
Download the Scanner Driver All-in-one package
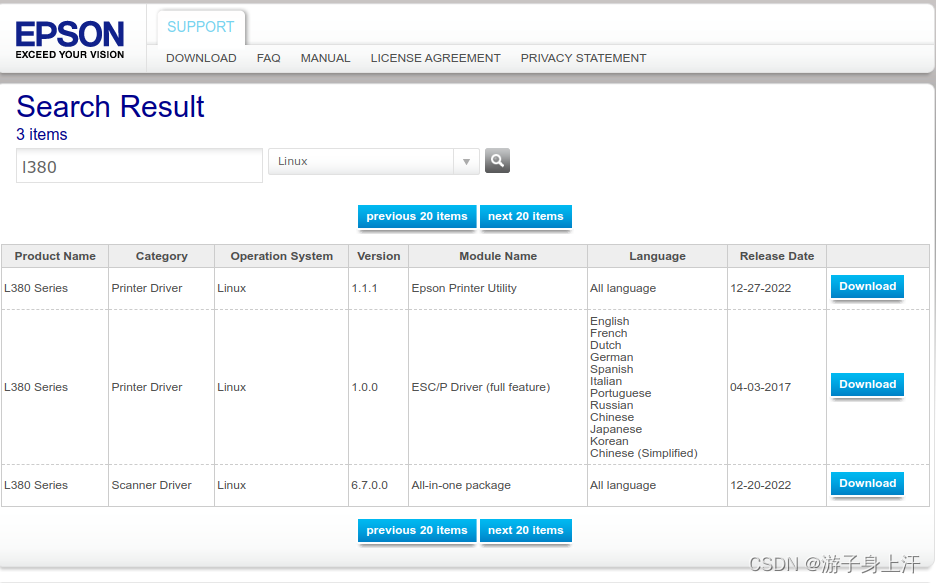867,483
